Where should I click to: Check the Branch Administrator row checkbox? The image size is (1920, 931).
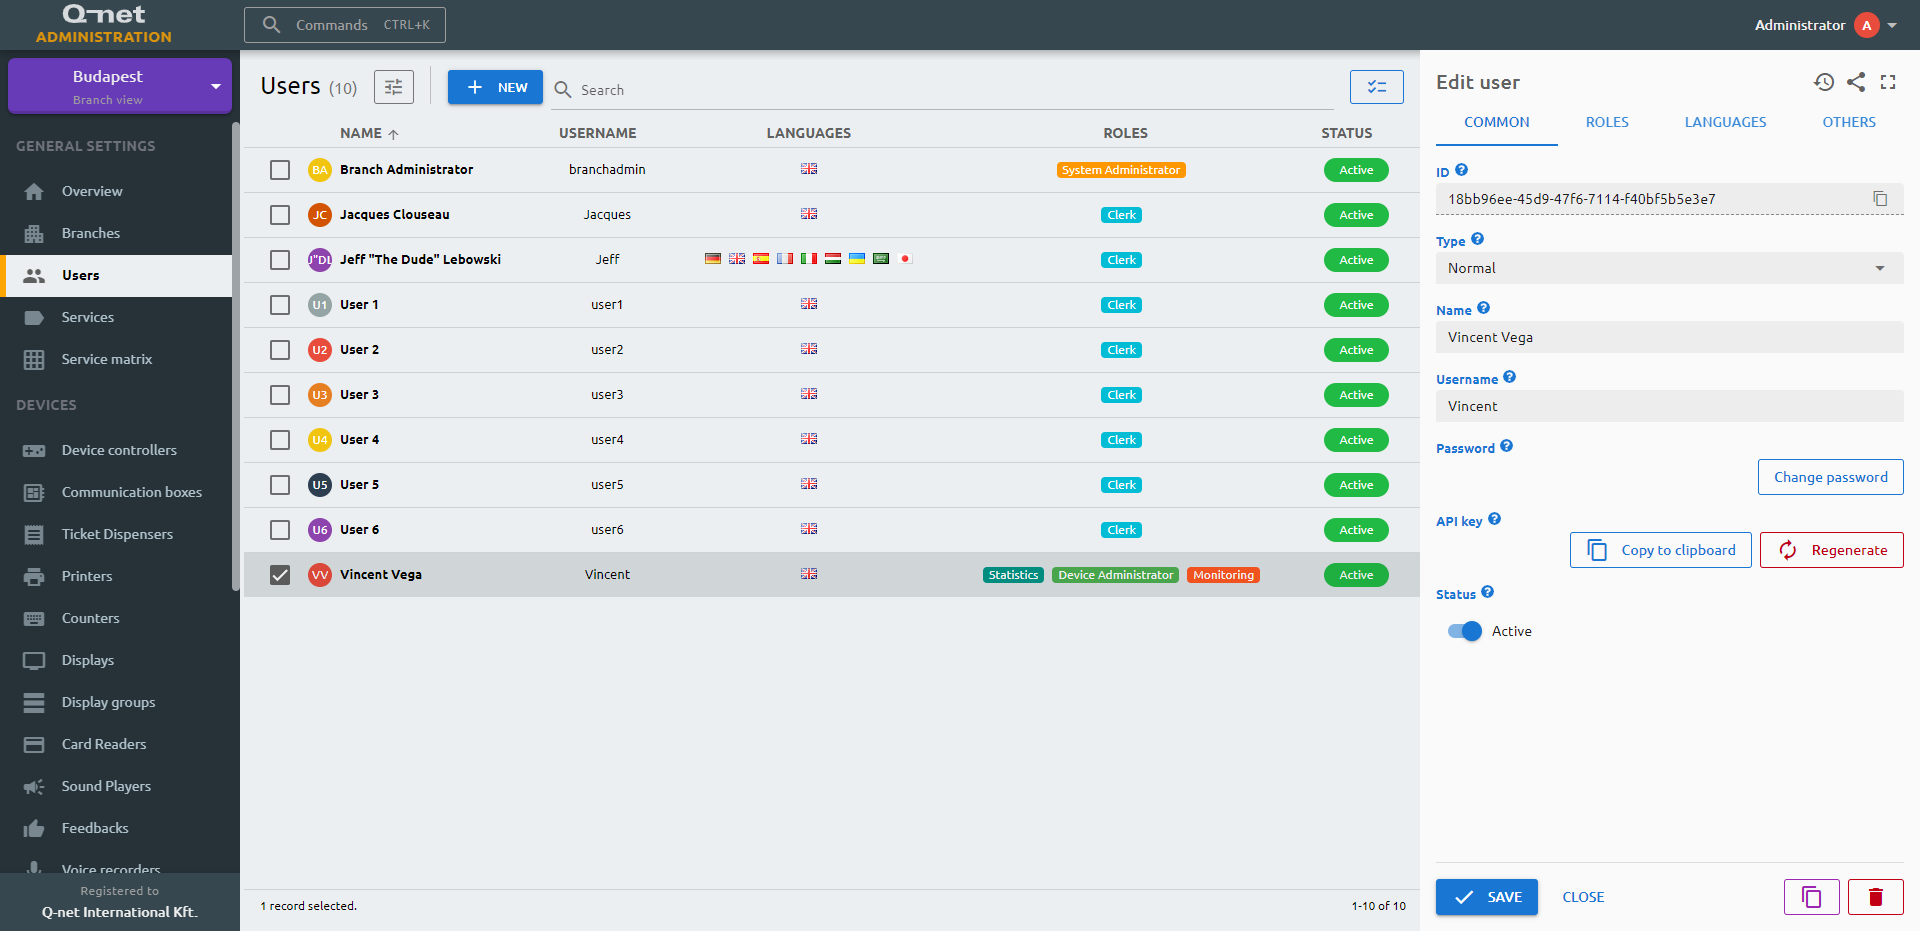point(280,170)
